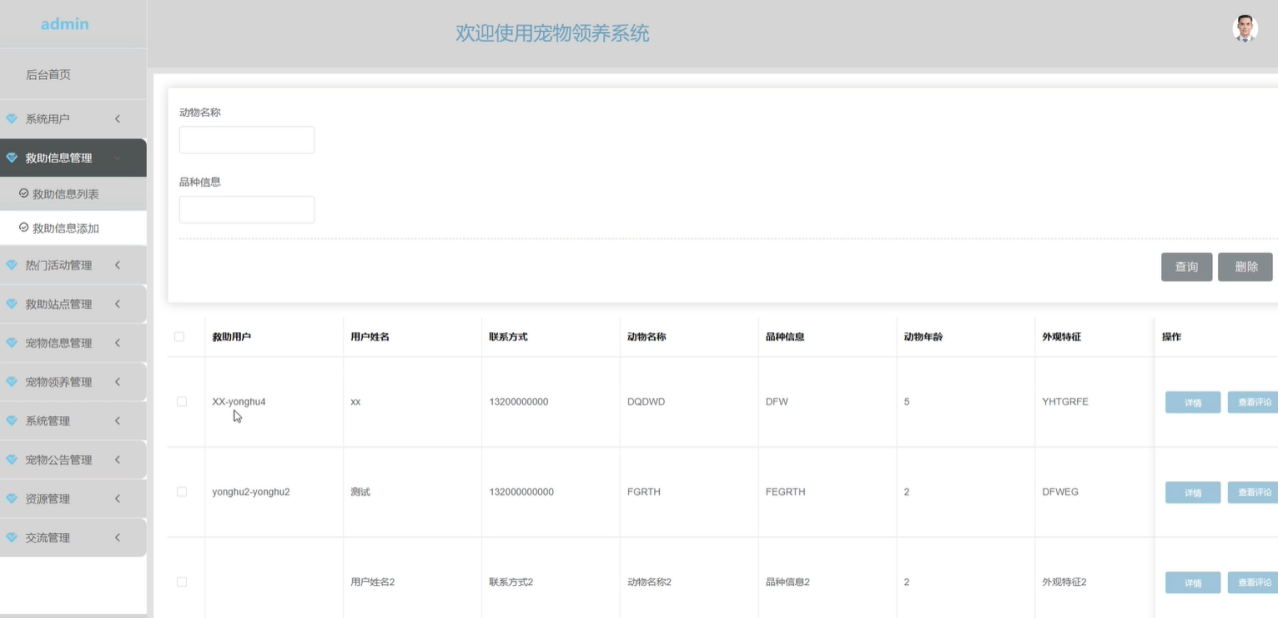Screen dimensions: 1278x618
Task: Click the YHTGRFE feature cell
Action: tap(1065, 402)
